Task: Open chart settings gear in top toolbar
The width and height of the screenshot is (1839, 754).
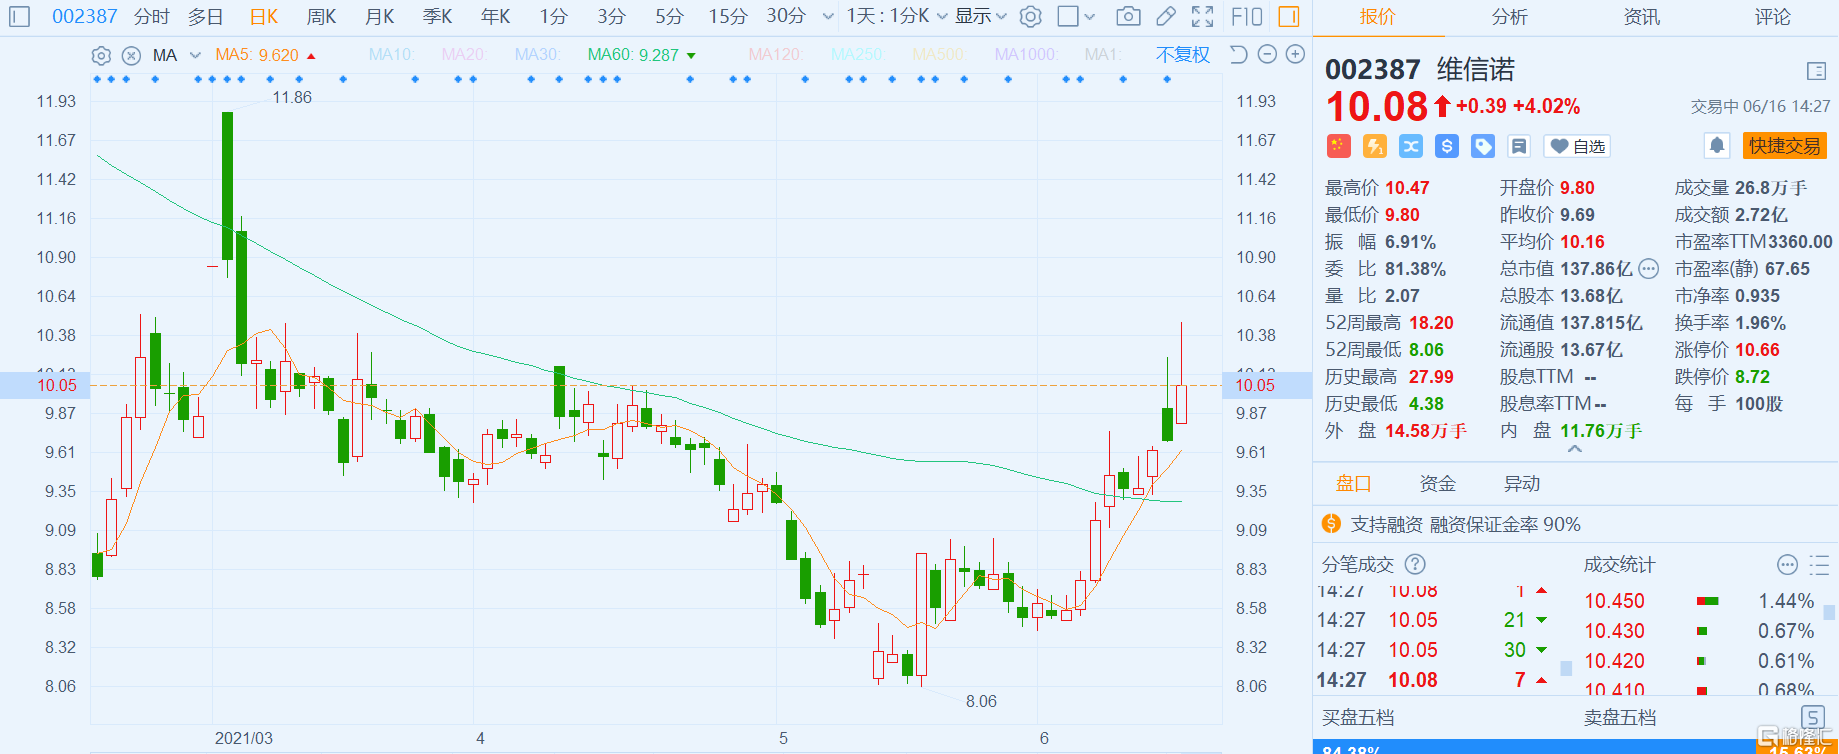Action: pyautogui.click(x=1031, y=16)
